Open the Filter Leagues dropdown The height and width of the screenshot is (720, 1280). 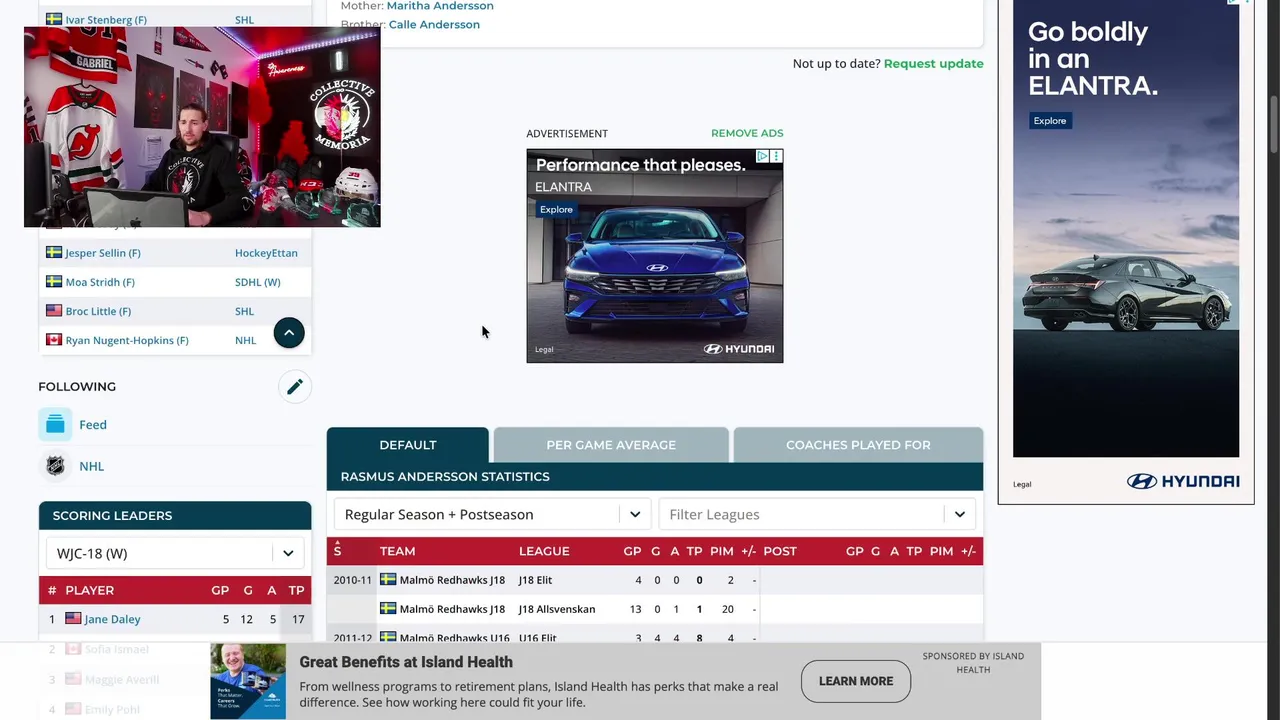[817, 514]
